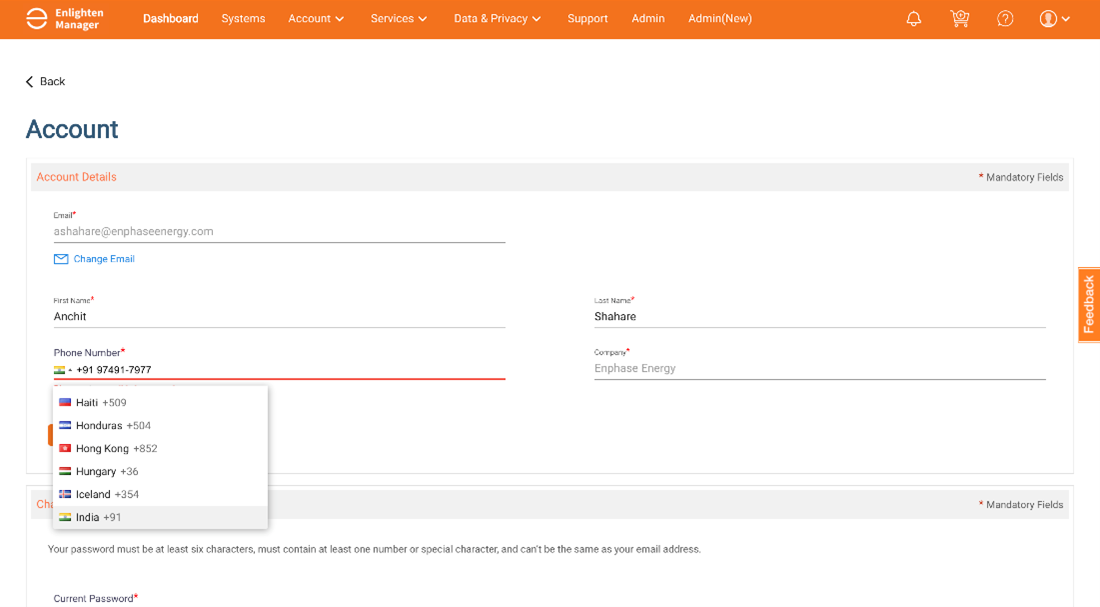Choose Hong Kong +852 from country list
This screenshot has height=607, width=1100.
161,448
